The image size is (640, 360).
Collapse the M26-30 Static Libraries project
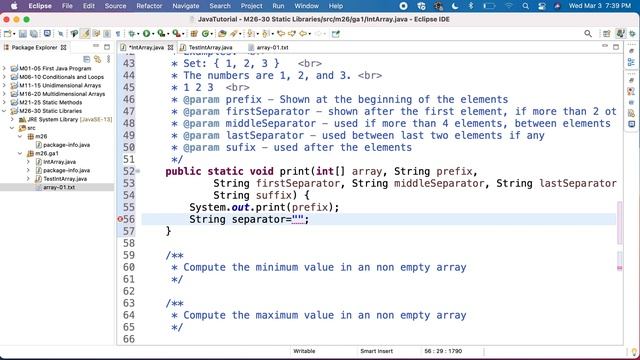point(4,111)
